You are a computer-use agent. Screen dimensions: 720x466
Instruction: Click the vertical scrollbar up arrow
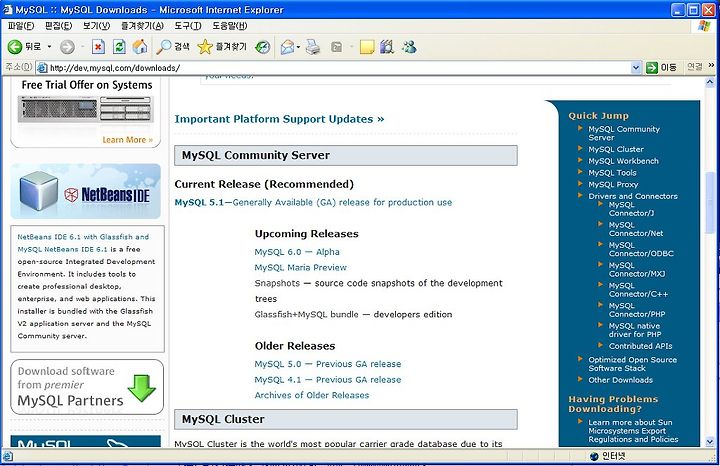click(710, 83)
